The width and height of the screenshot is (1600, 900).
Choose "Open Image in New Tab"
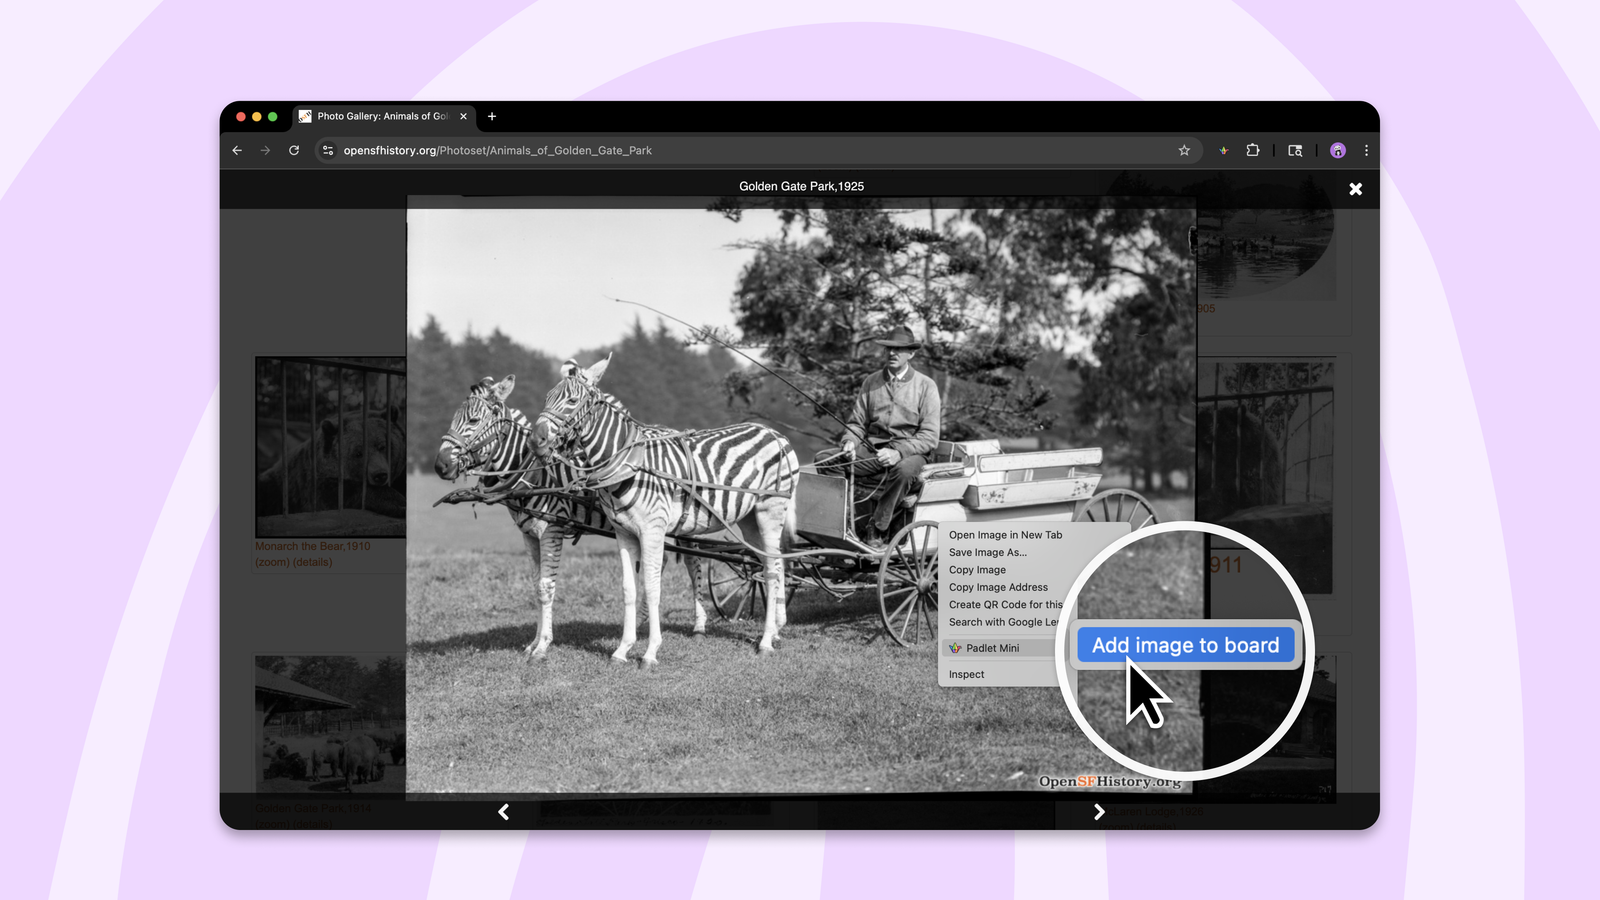coord(1005,535)
